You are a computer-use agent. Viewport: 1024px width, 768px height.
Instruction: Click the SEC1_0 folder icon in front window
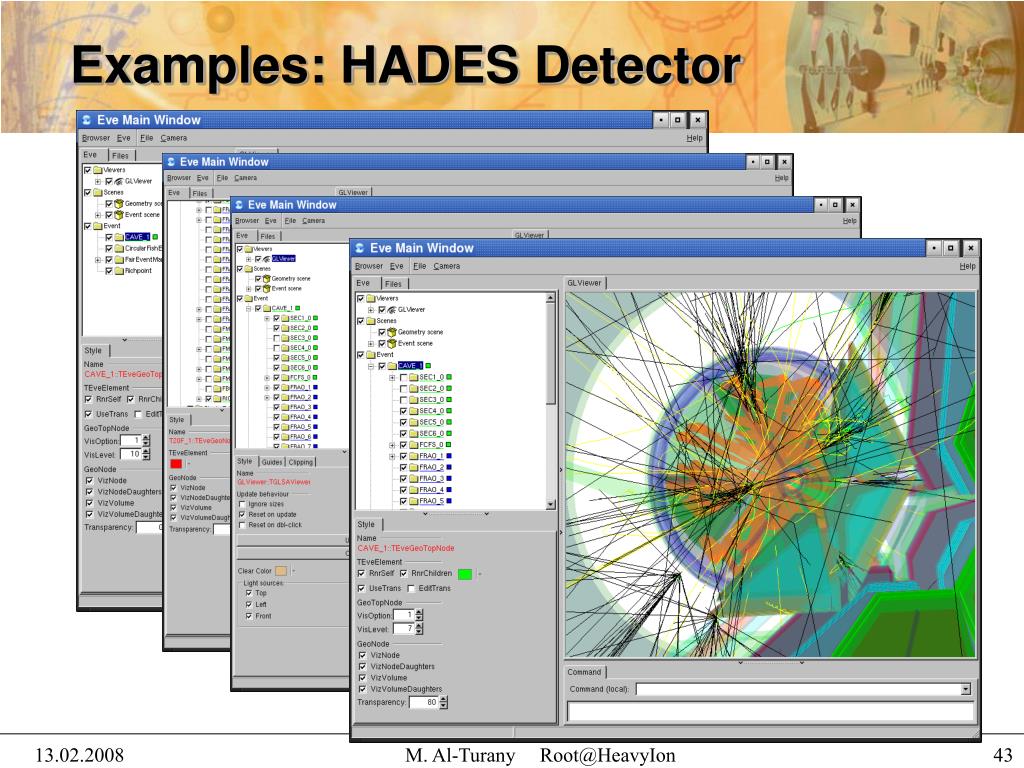point(413,377)
